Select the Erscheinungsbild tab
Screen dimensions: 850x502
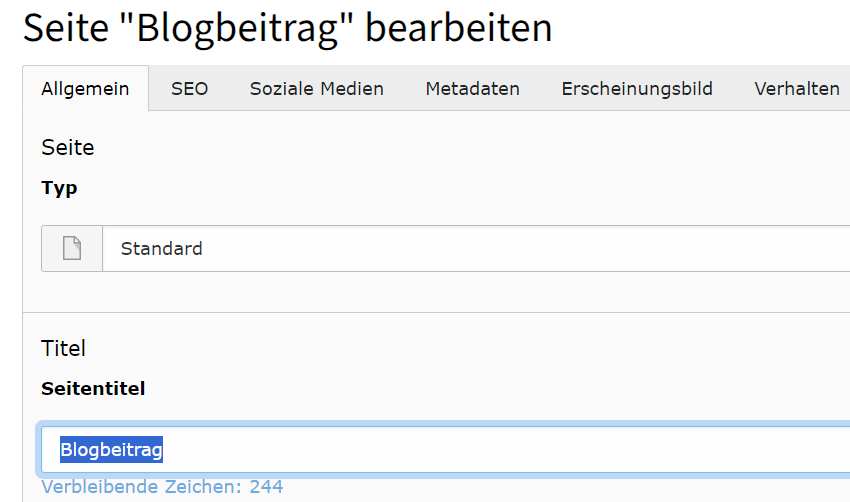637,88
